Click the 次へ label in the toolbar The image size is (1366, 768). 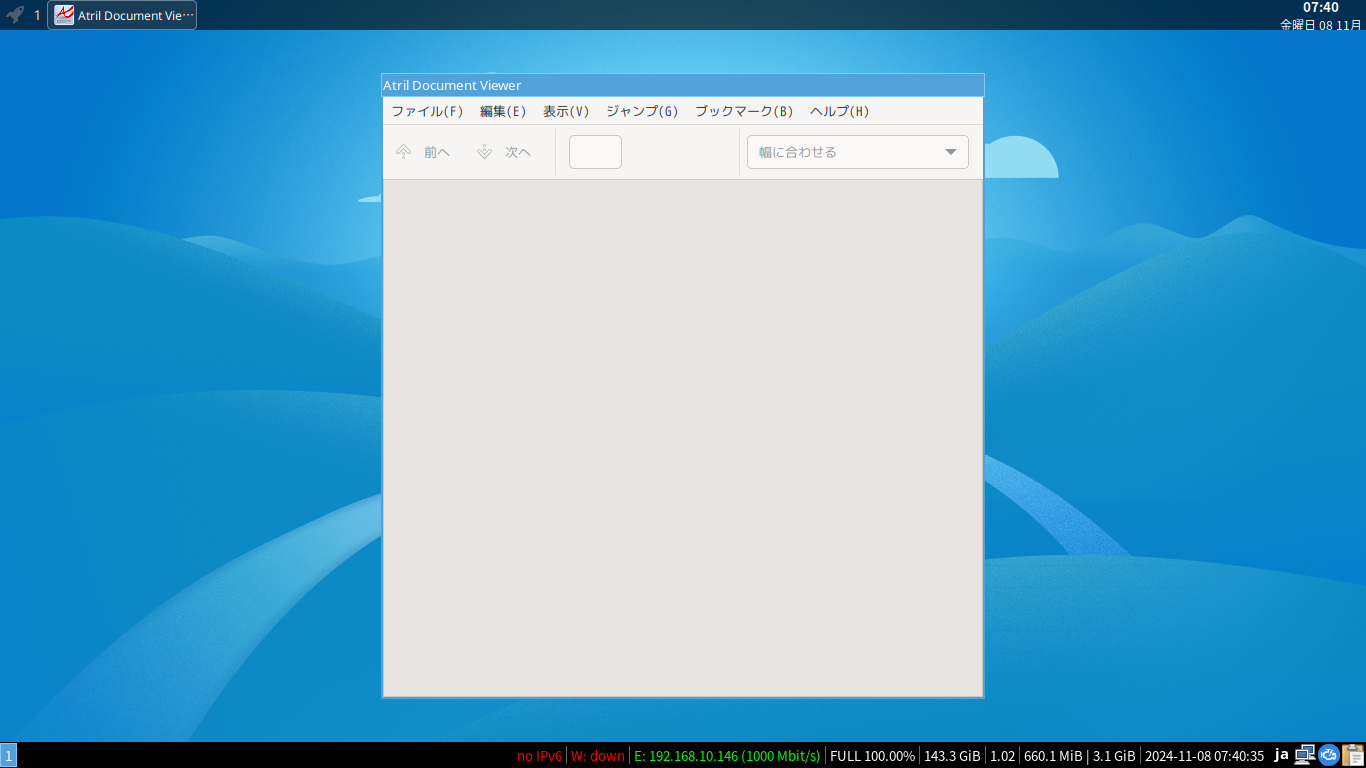pyautogui.click(x=518, y=152)
